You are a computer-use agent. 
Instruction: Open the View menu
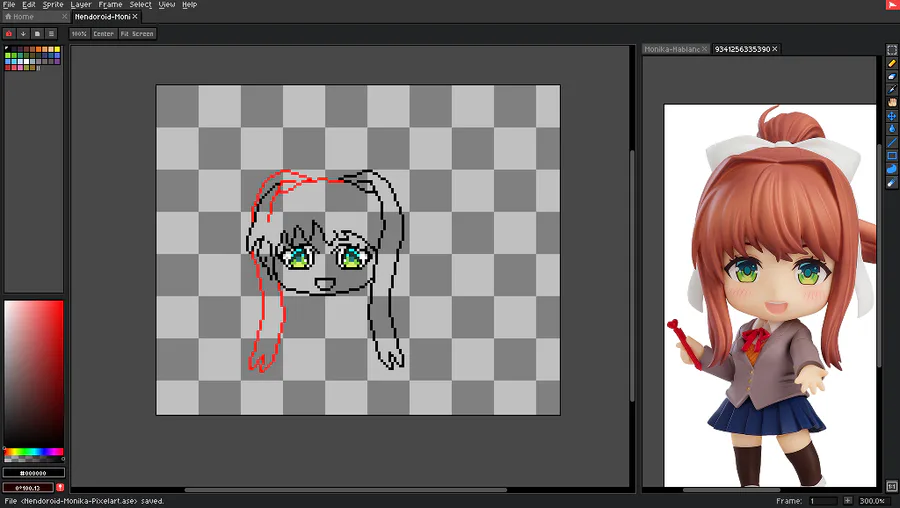166,5
